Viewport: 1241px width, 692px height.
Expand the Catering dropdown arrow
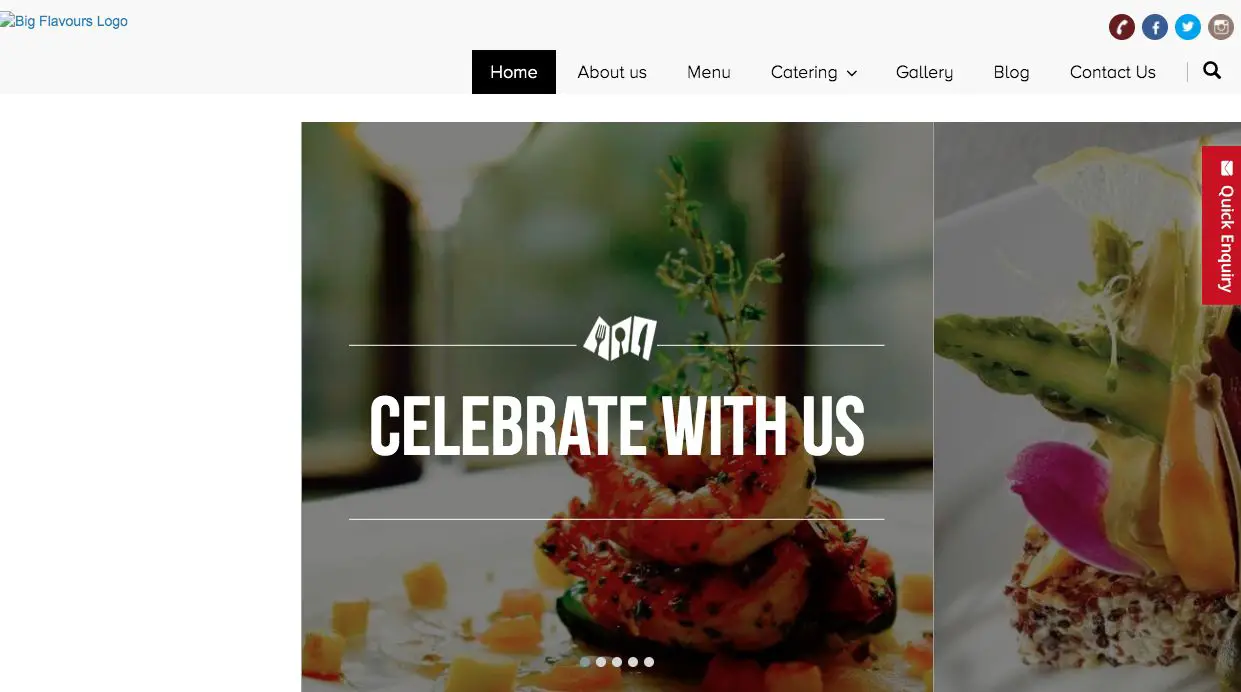pos(852,73)
